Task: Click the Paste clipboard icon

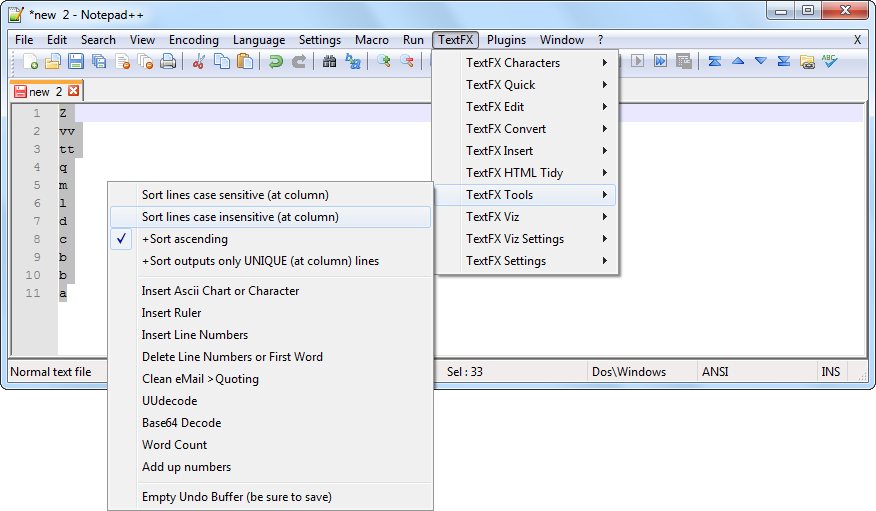Action: pyautogui.click(x=245, y=61)
